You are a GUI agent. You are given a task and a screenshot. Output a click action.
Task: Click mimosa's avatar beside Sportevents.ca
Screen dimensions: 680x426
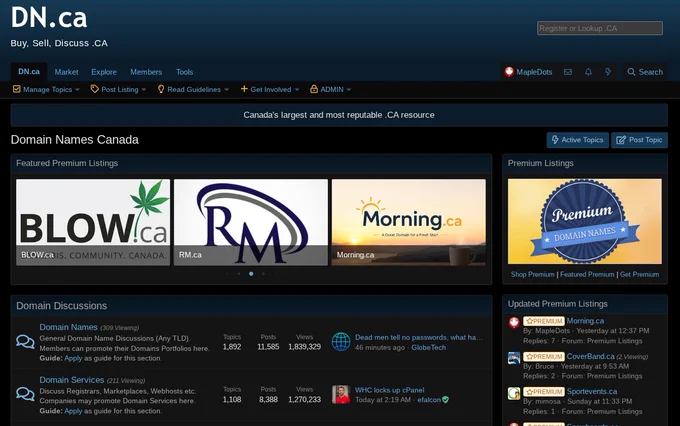coord(514,393)
